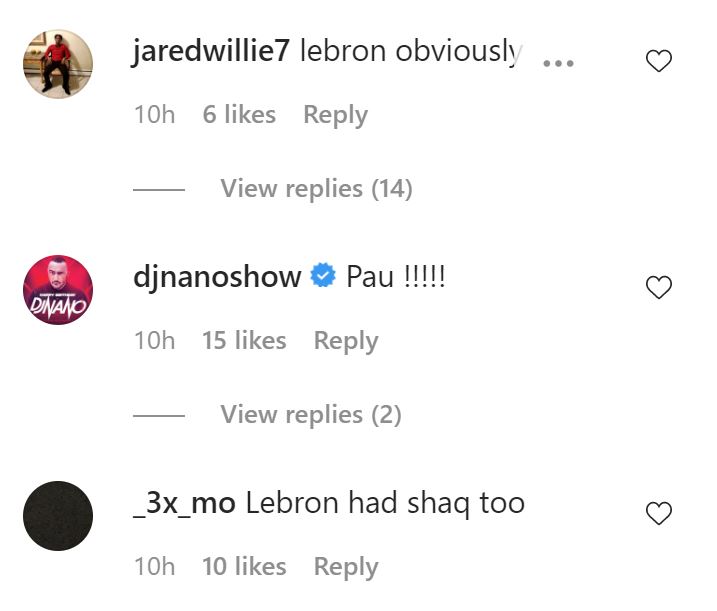717x611 pixels.
Task: Open the _3x_mo username link
Action: pyautogui.click(x=184, y=503)
